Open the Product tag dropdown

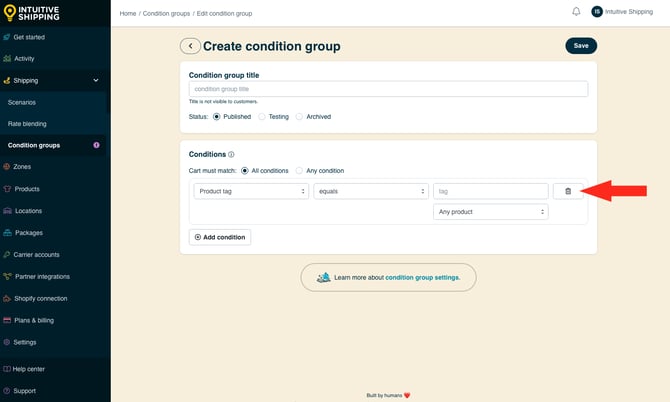coord(251,191)
